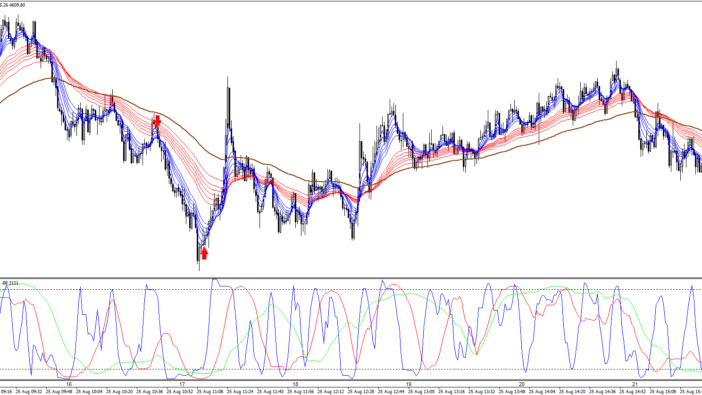Screen dimensions: 702x395
Task: Select the 25 Aug 14:04 time label
Action: [x=543, y=391]
